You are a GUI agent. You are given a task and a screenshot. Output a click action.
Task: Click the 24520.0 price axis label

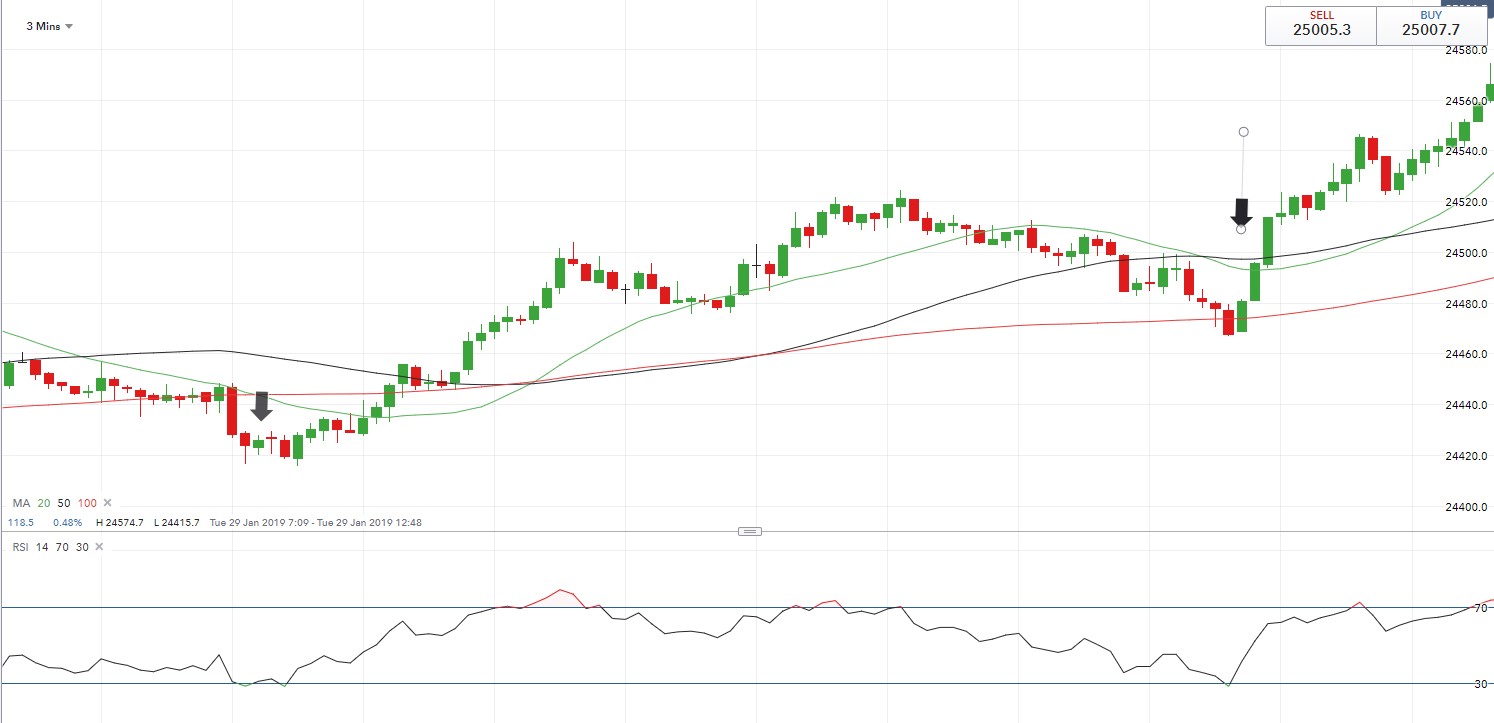[1468, 203]
